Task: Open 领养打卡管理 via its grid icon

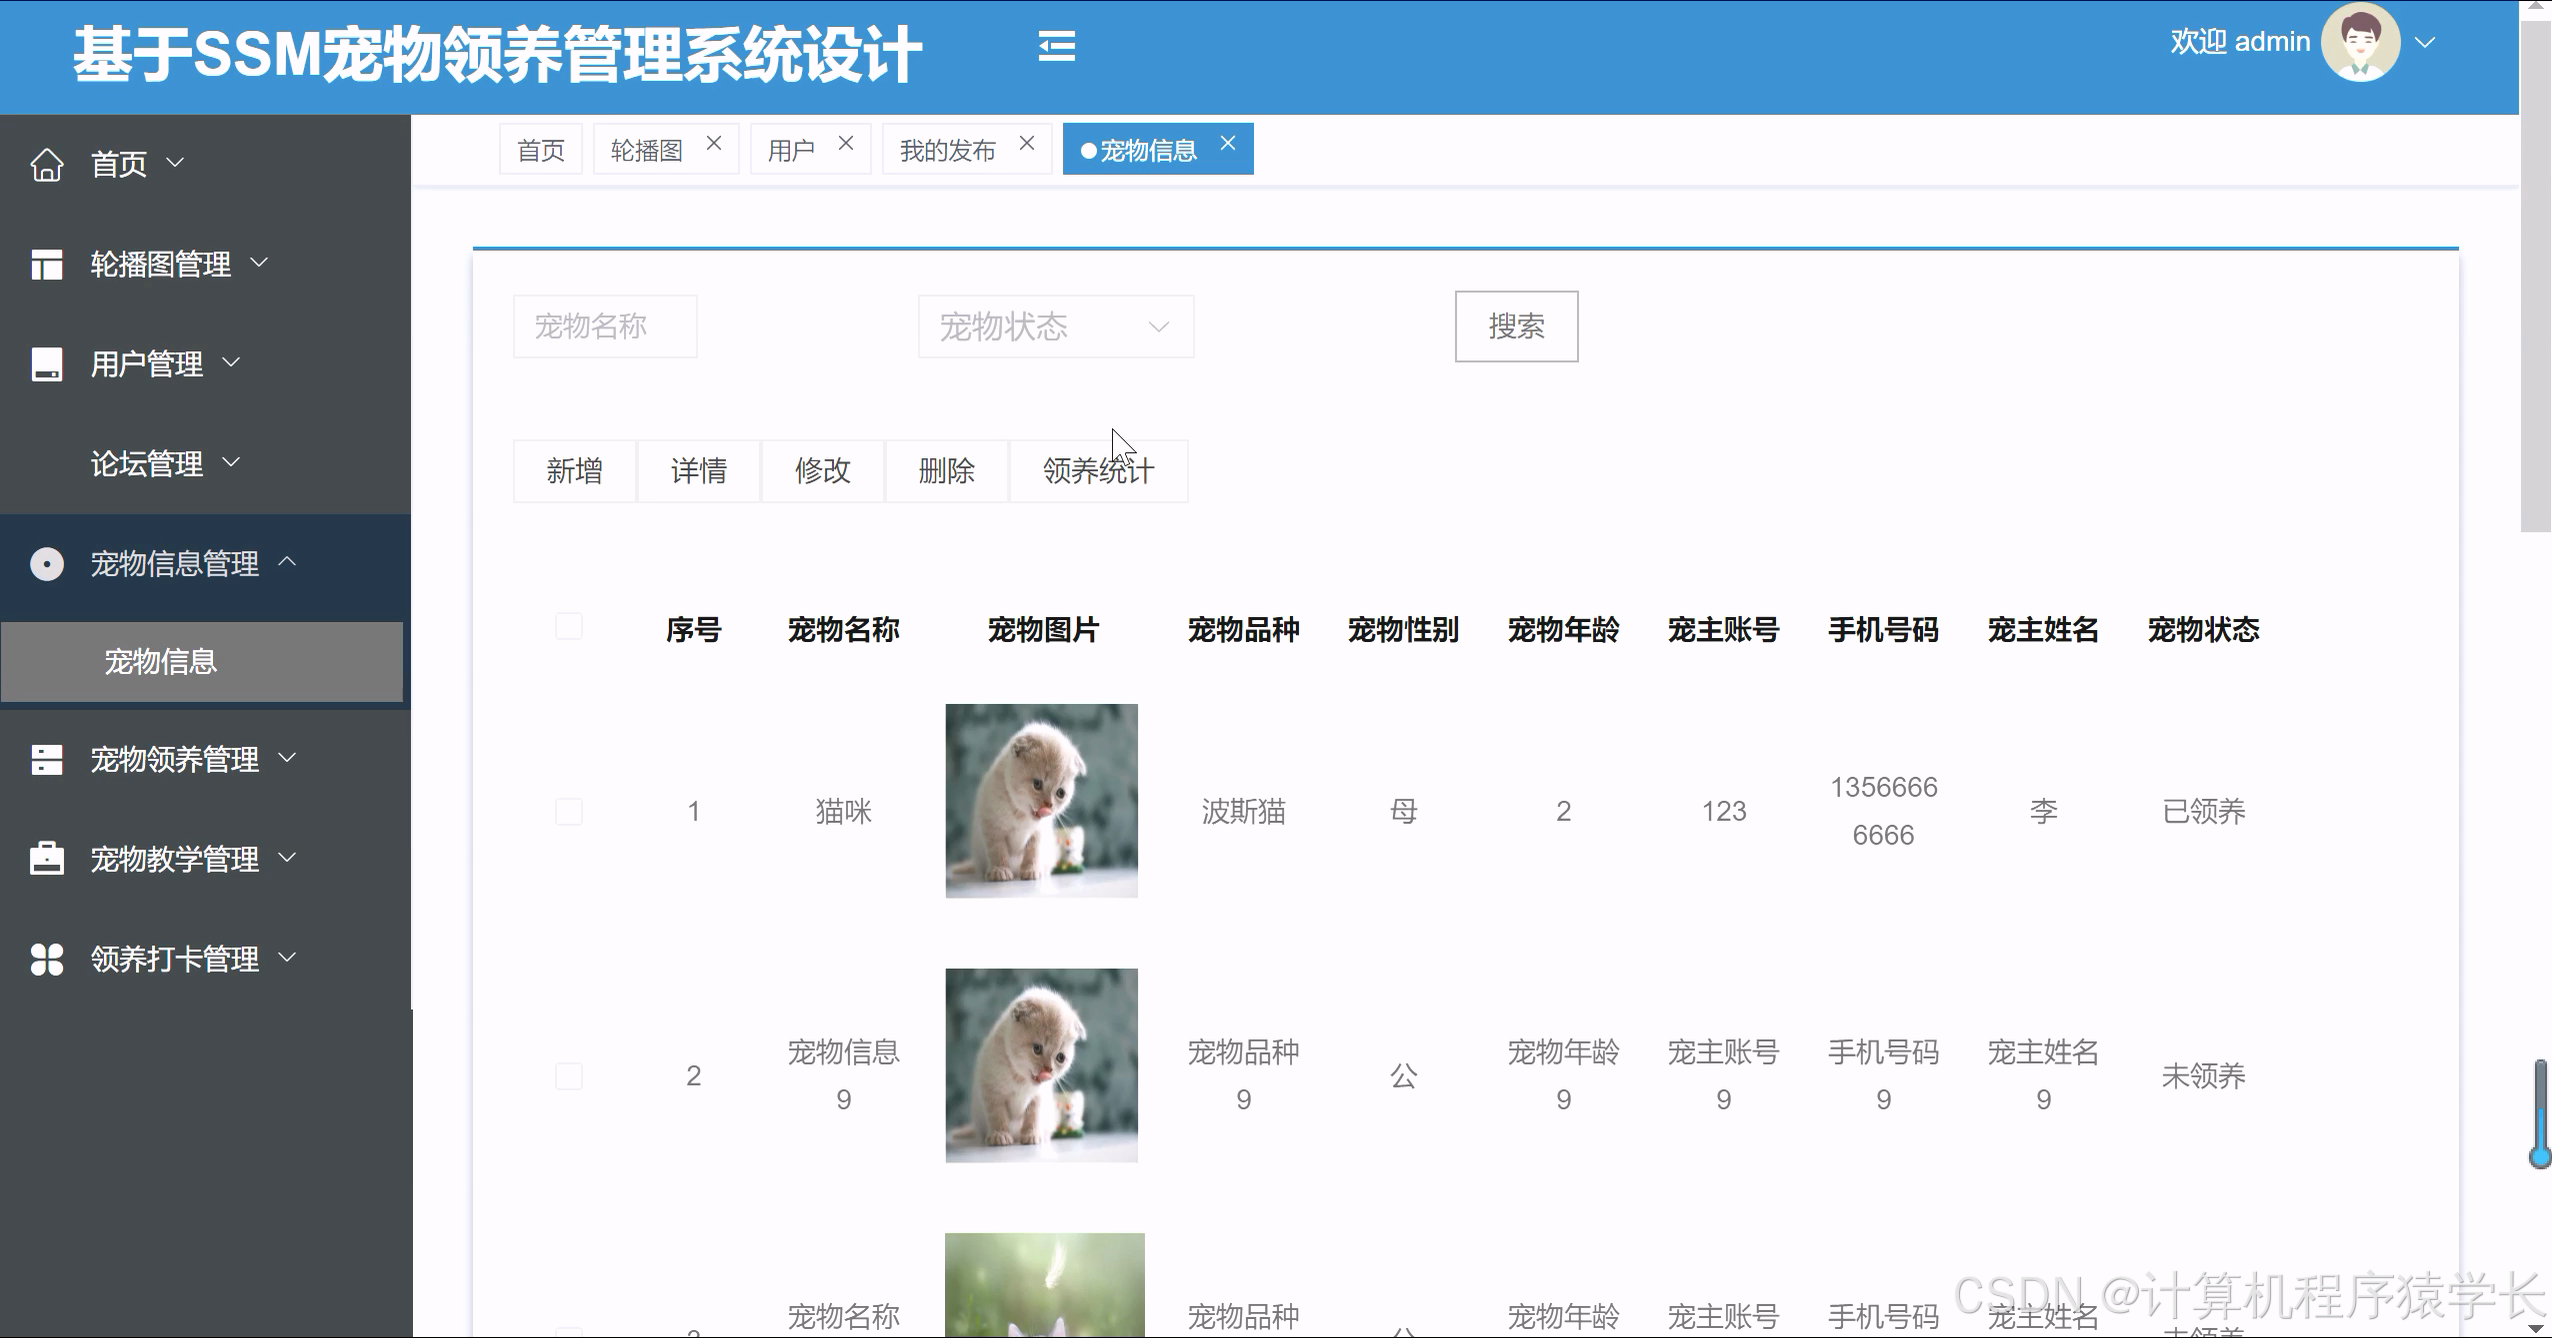Action: pyautogui.click(x=47, y=958)
